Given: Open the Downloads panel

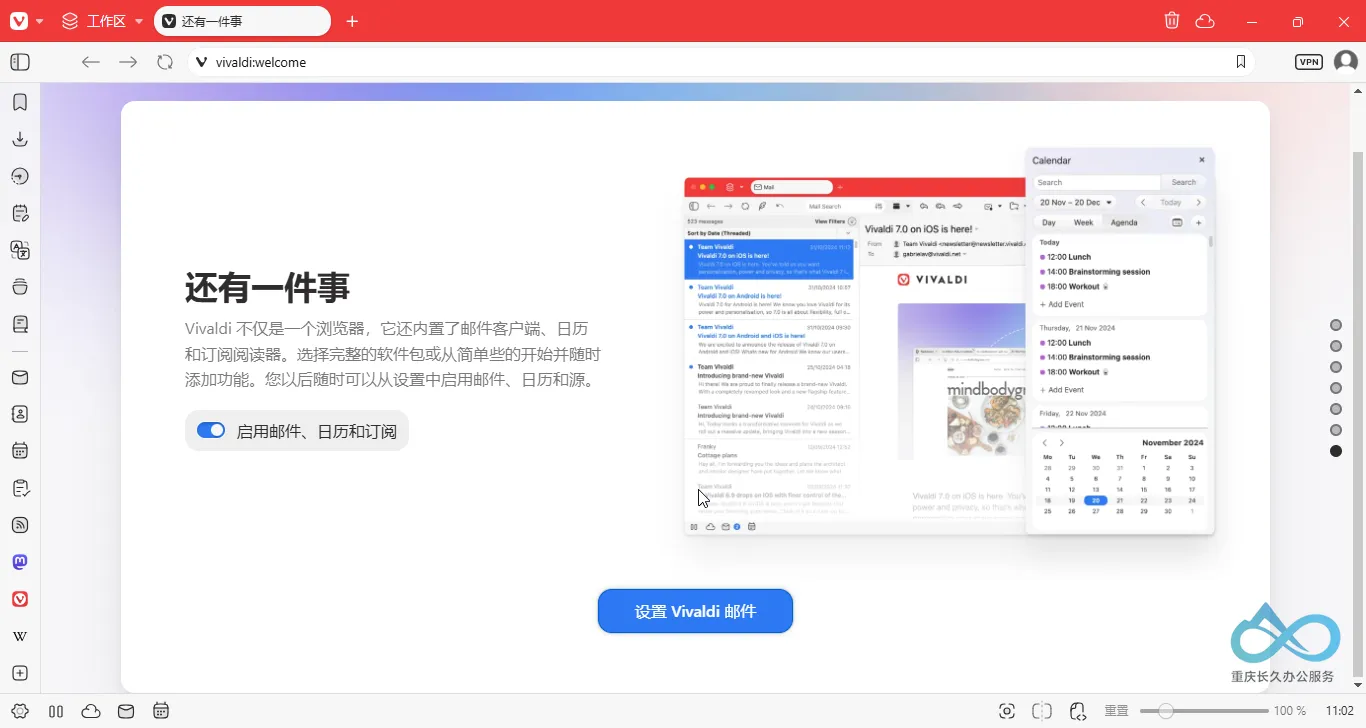Looking at the screenshot, I should tap(20, 139).
